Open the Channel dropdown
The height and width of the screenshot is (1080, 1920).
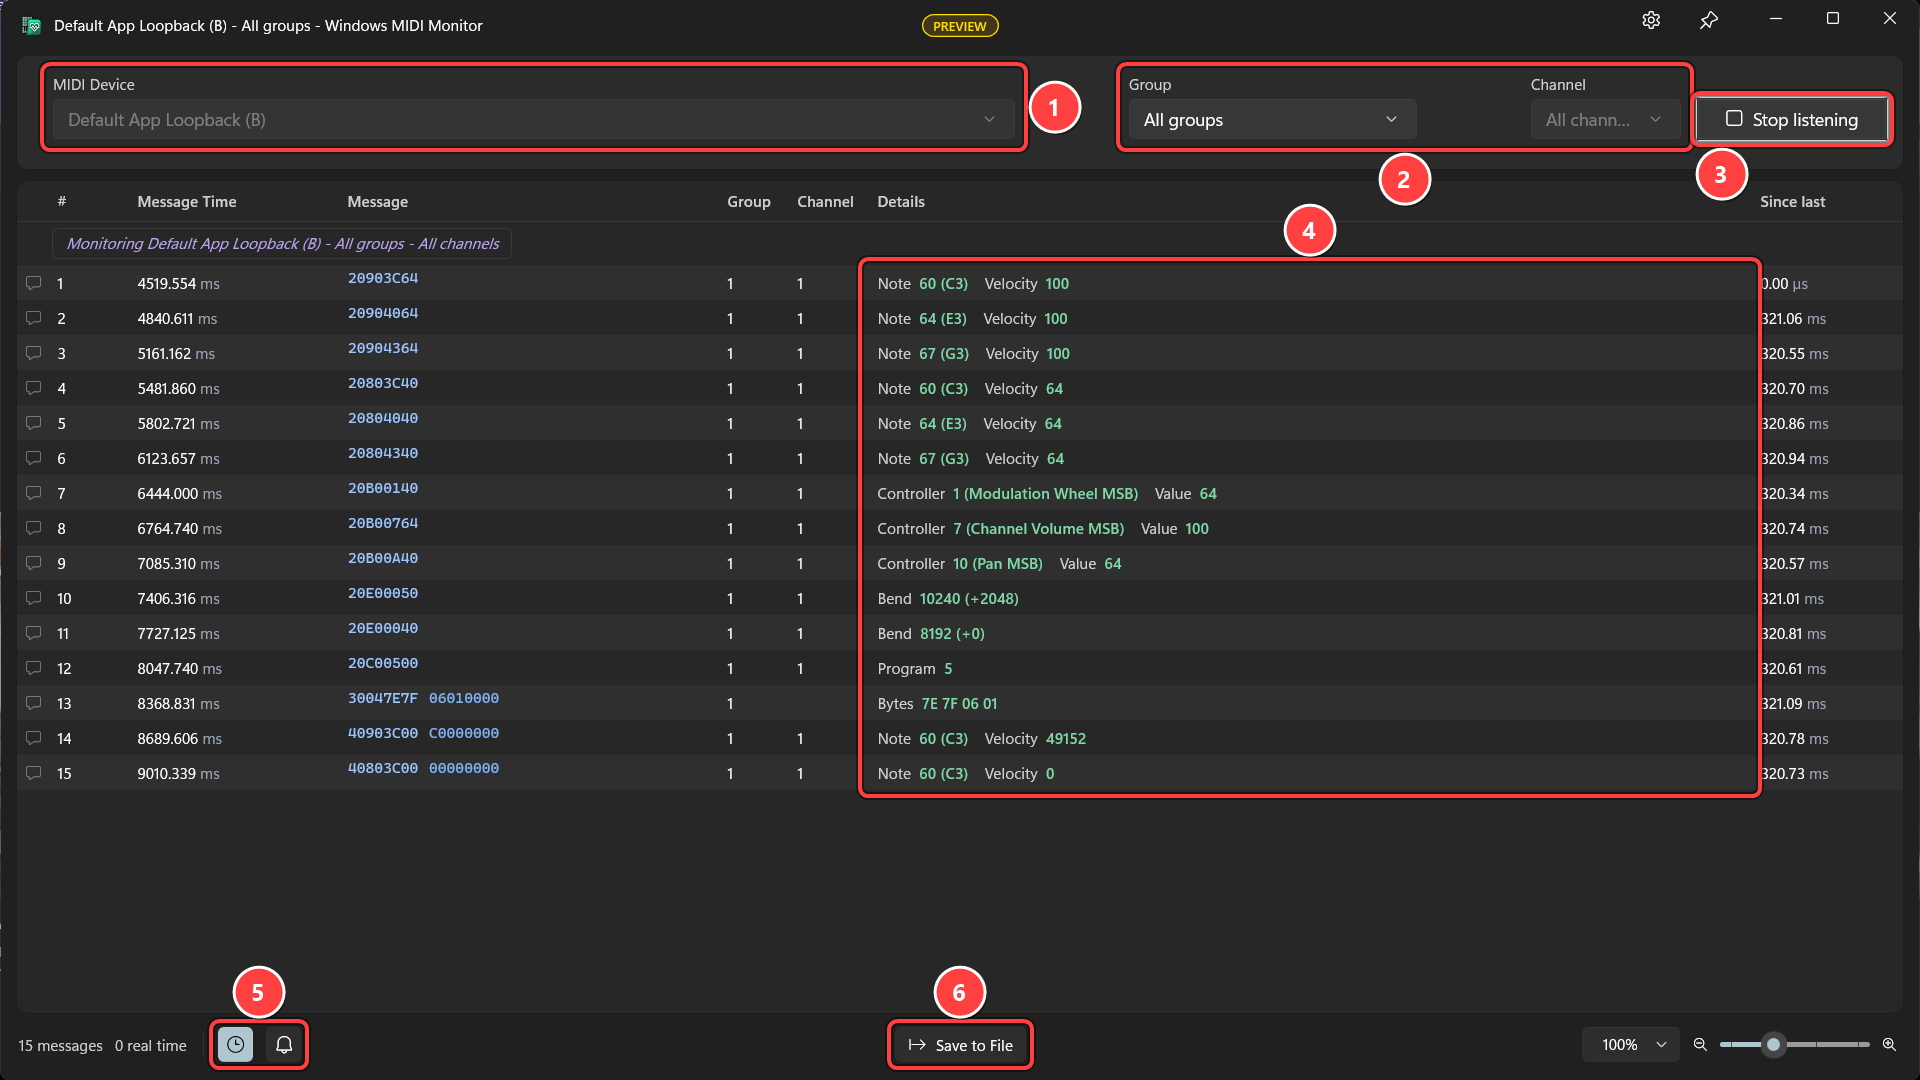click(1605, 120)
